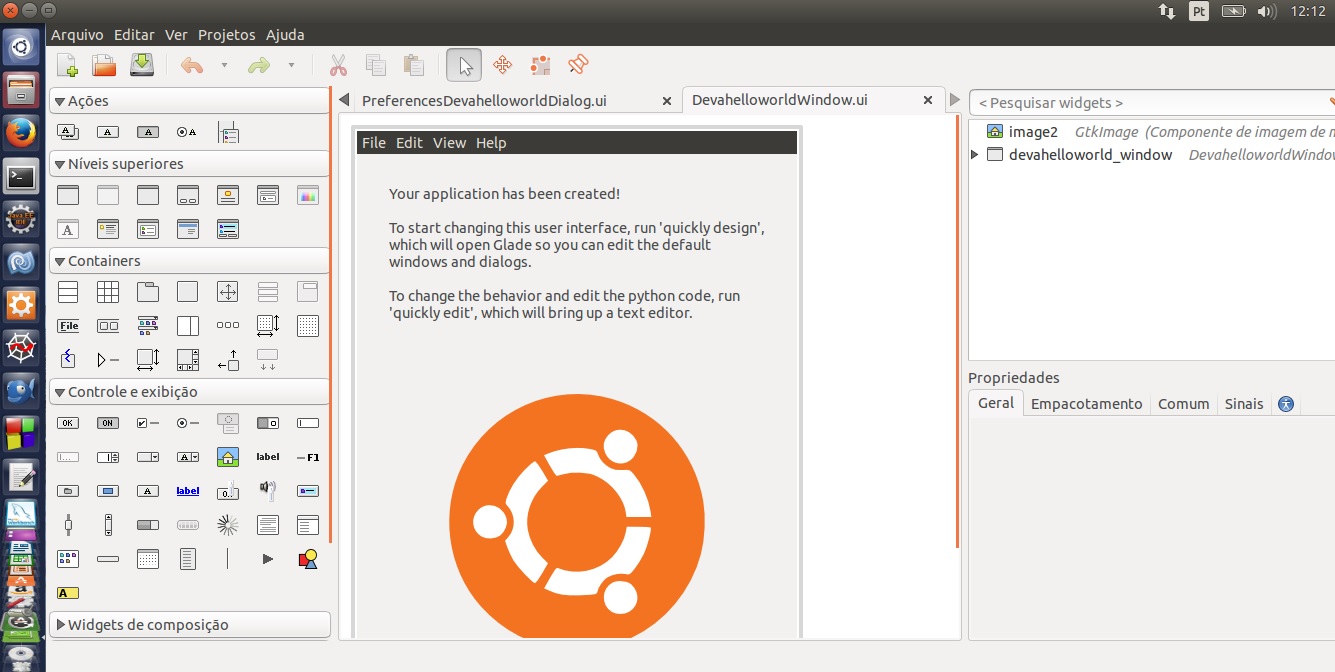Screen dimensions: 1335x672
Task: Toggle the margin edit mode
Action: click(x=540, y=66)
